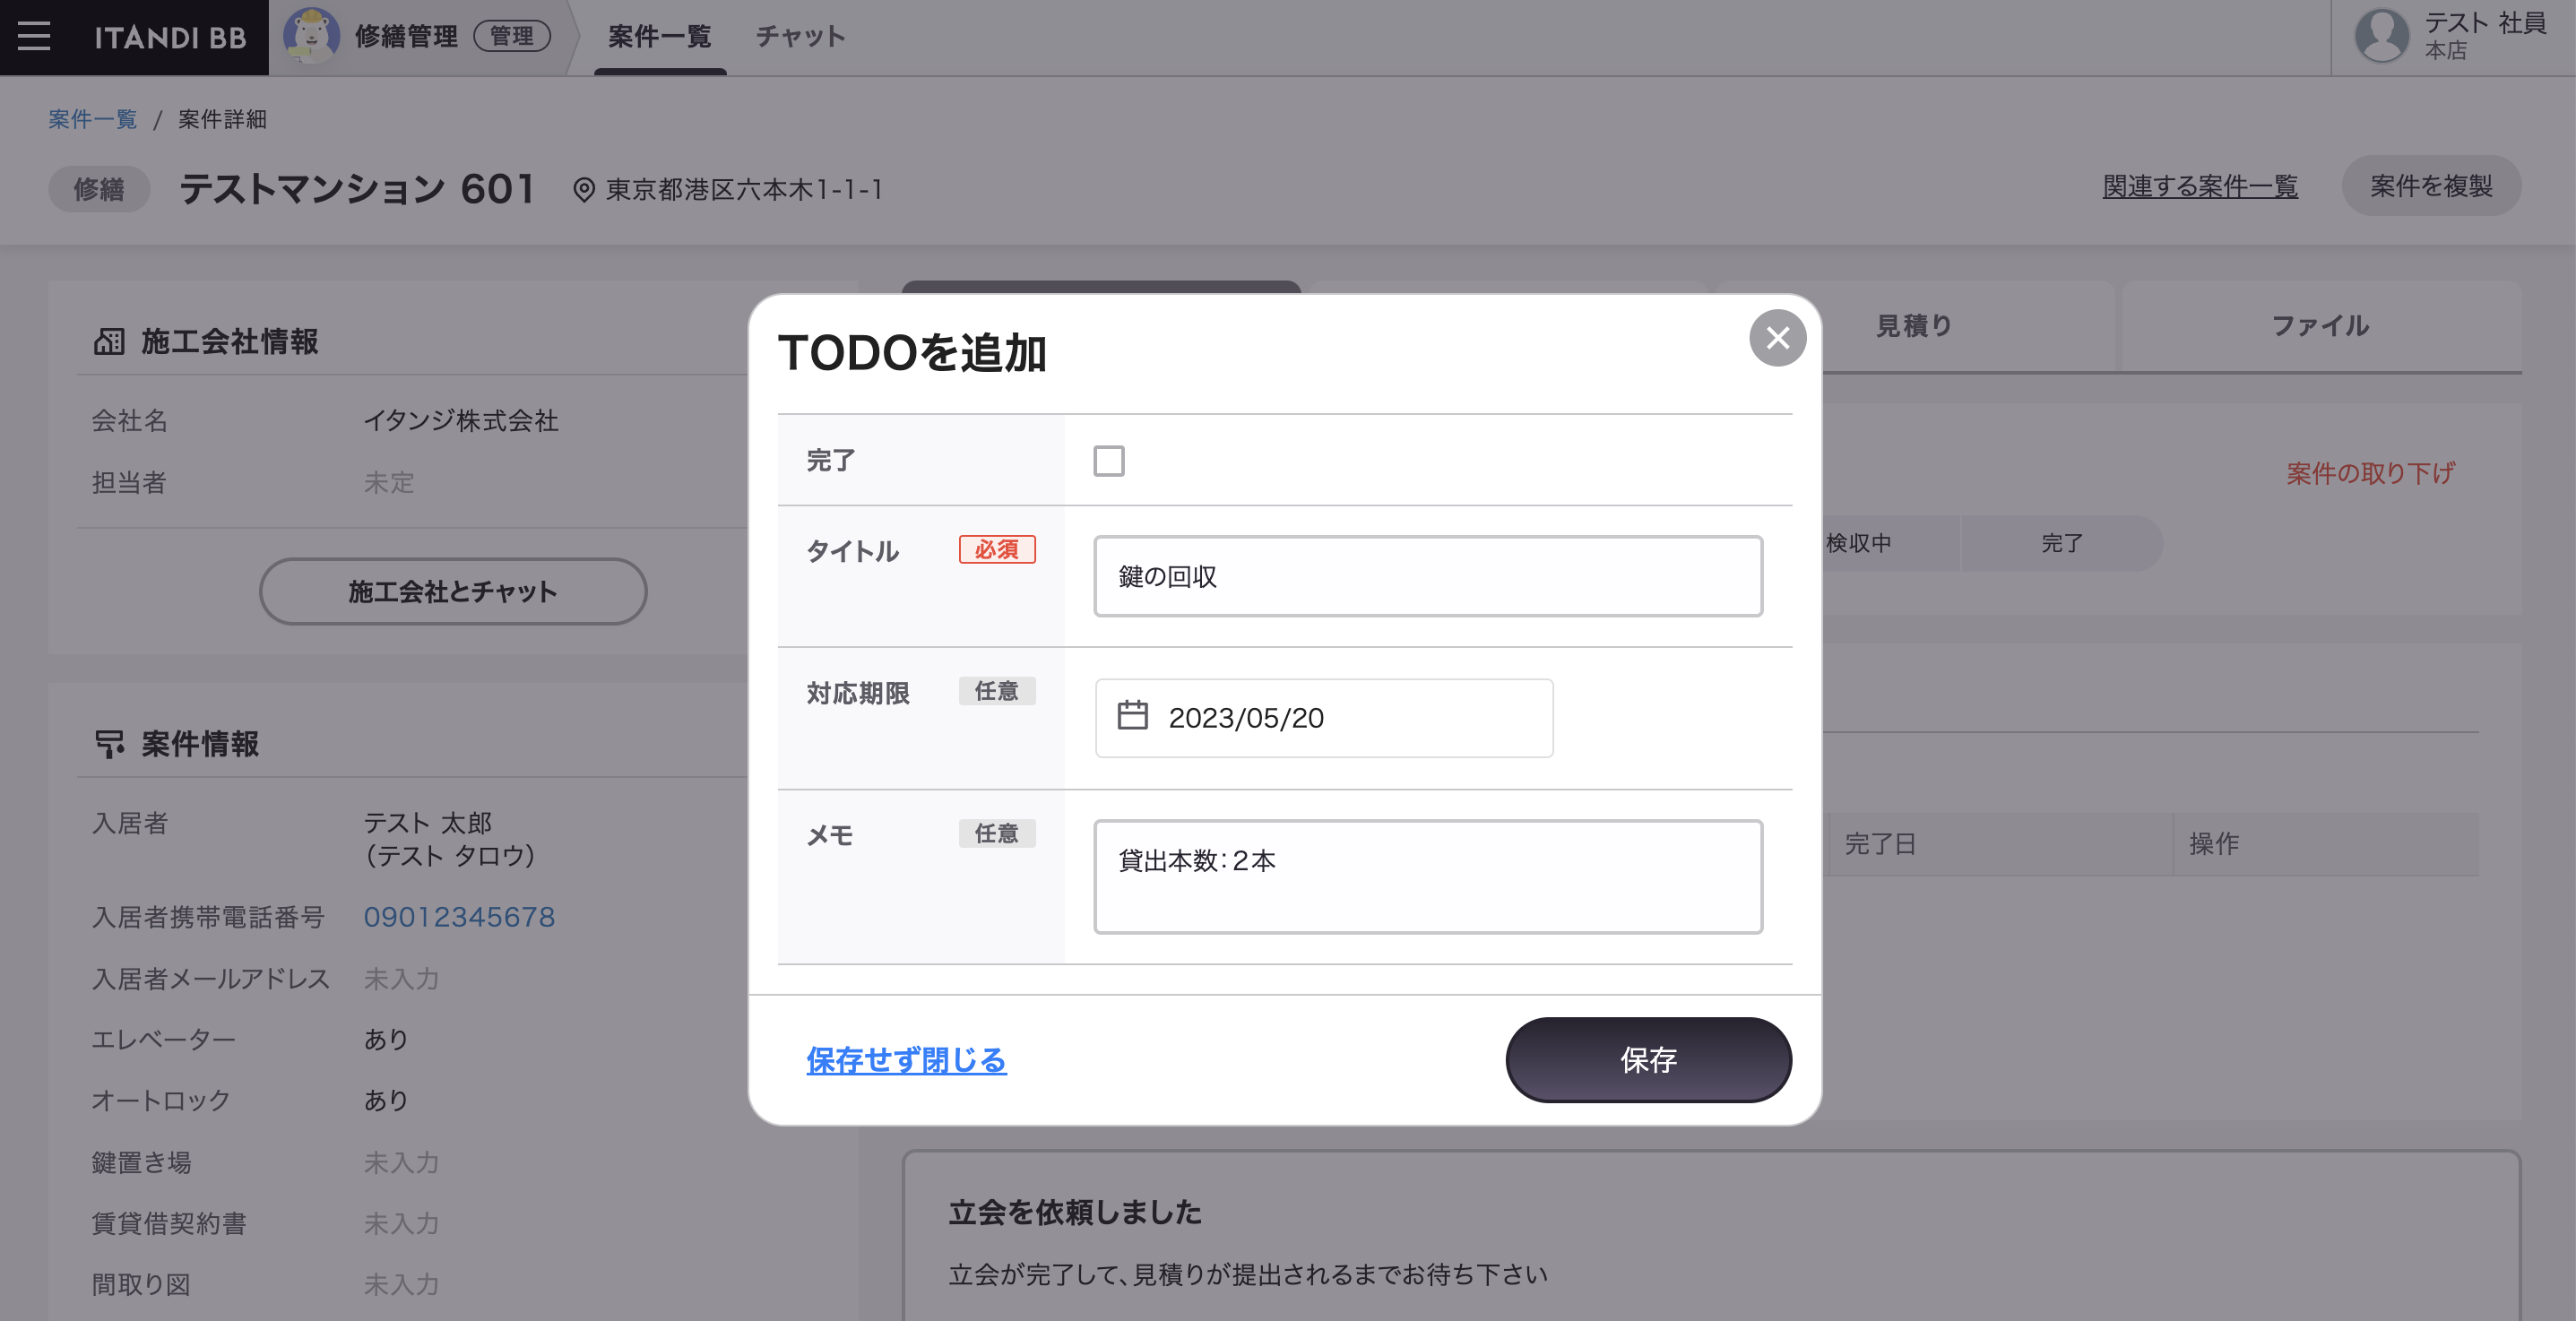Click the メモ text area
The height and width of the screenshot is (1321, 2576).
1427,877
